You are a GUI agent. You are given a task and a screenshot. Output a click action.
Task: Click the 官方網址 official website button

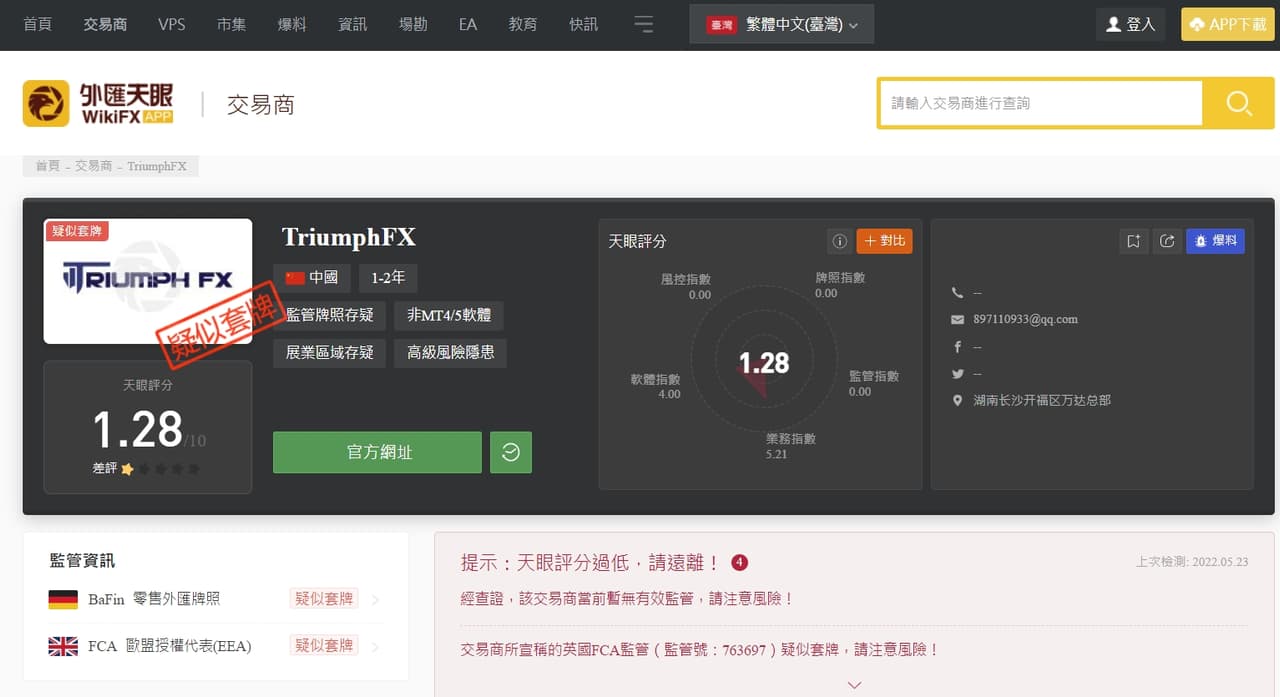pyautogui.click(x=377, y=452)
